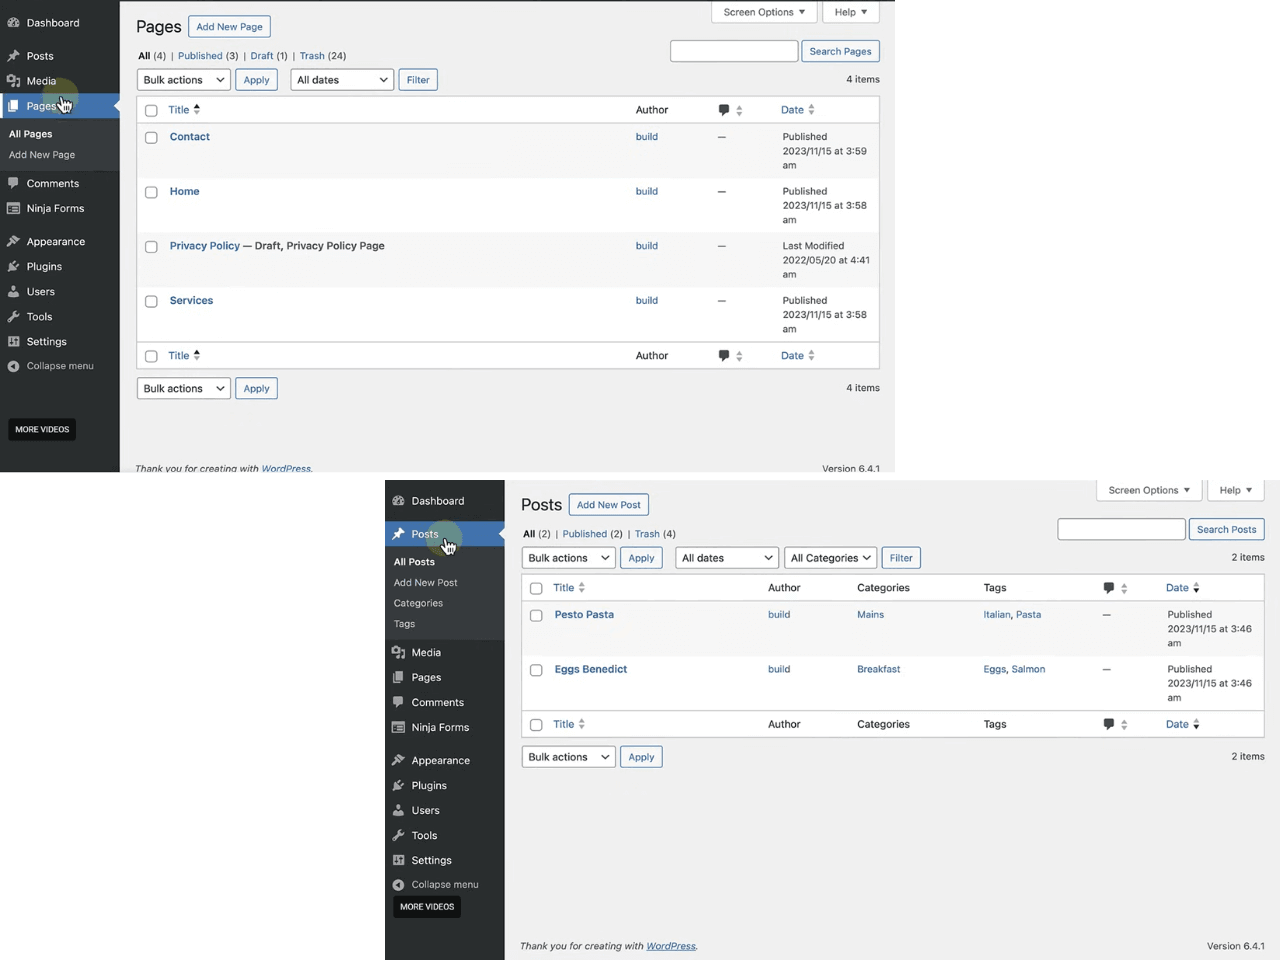
Task: Click Comments speech-bubble icon in Posts window sidebar
Action: 398,702
